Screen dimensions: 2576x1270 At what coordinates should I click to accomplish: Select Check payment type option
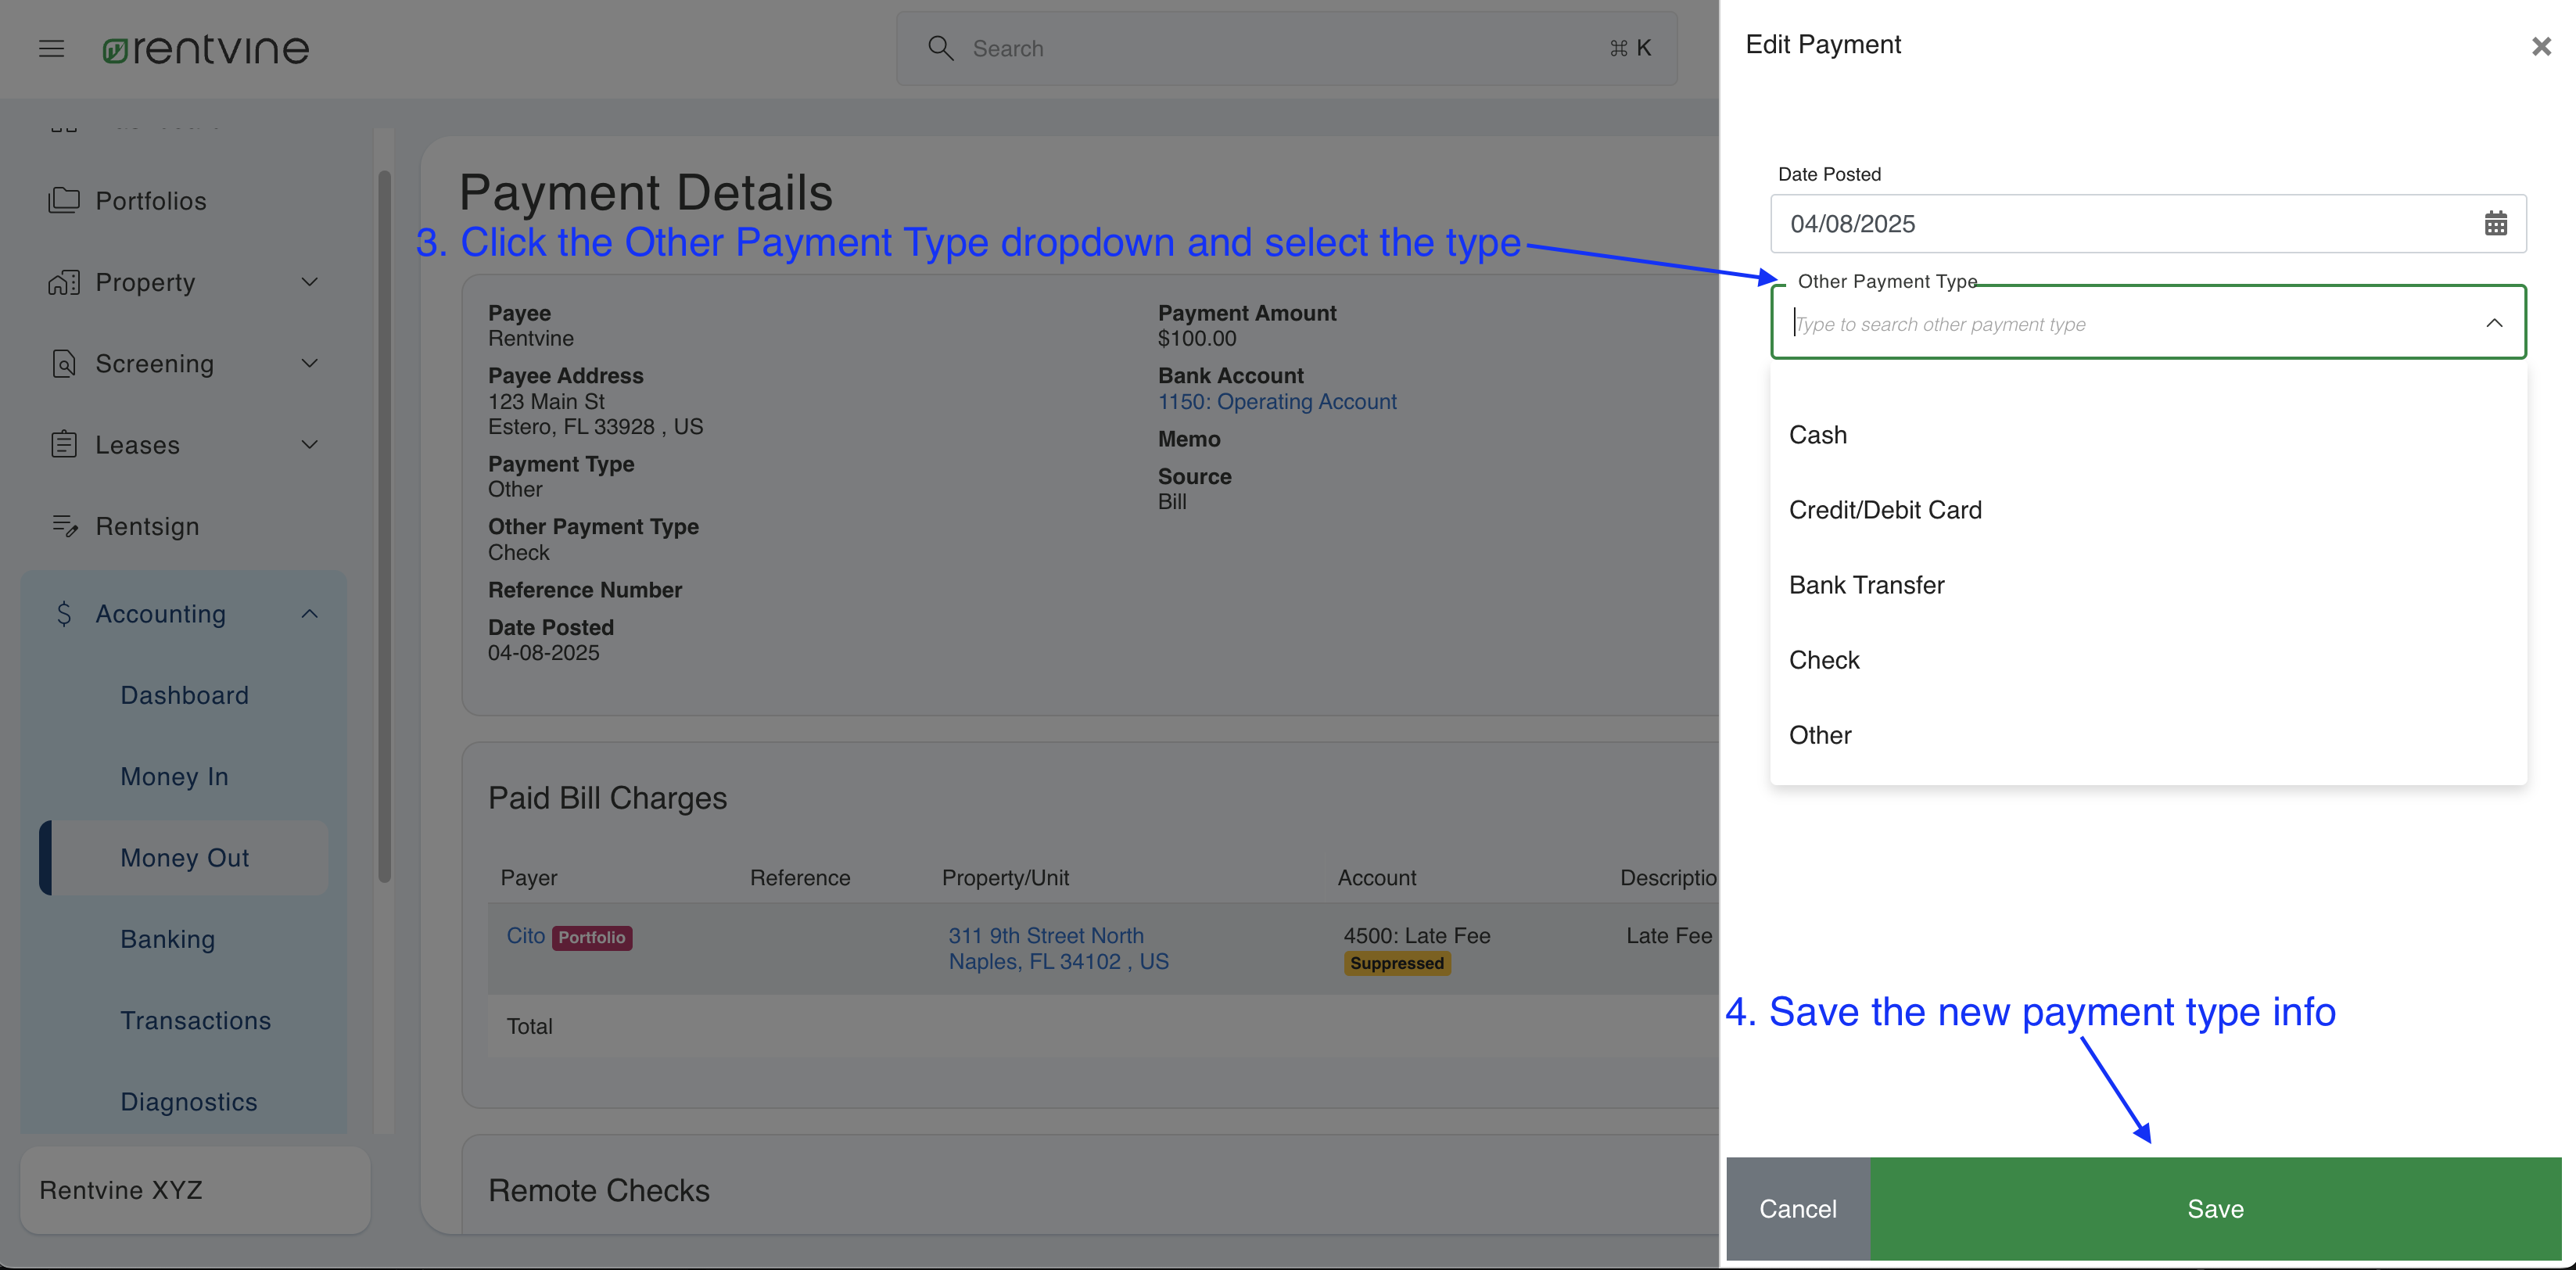click(2148, 660)
